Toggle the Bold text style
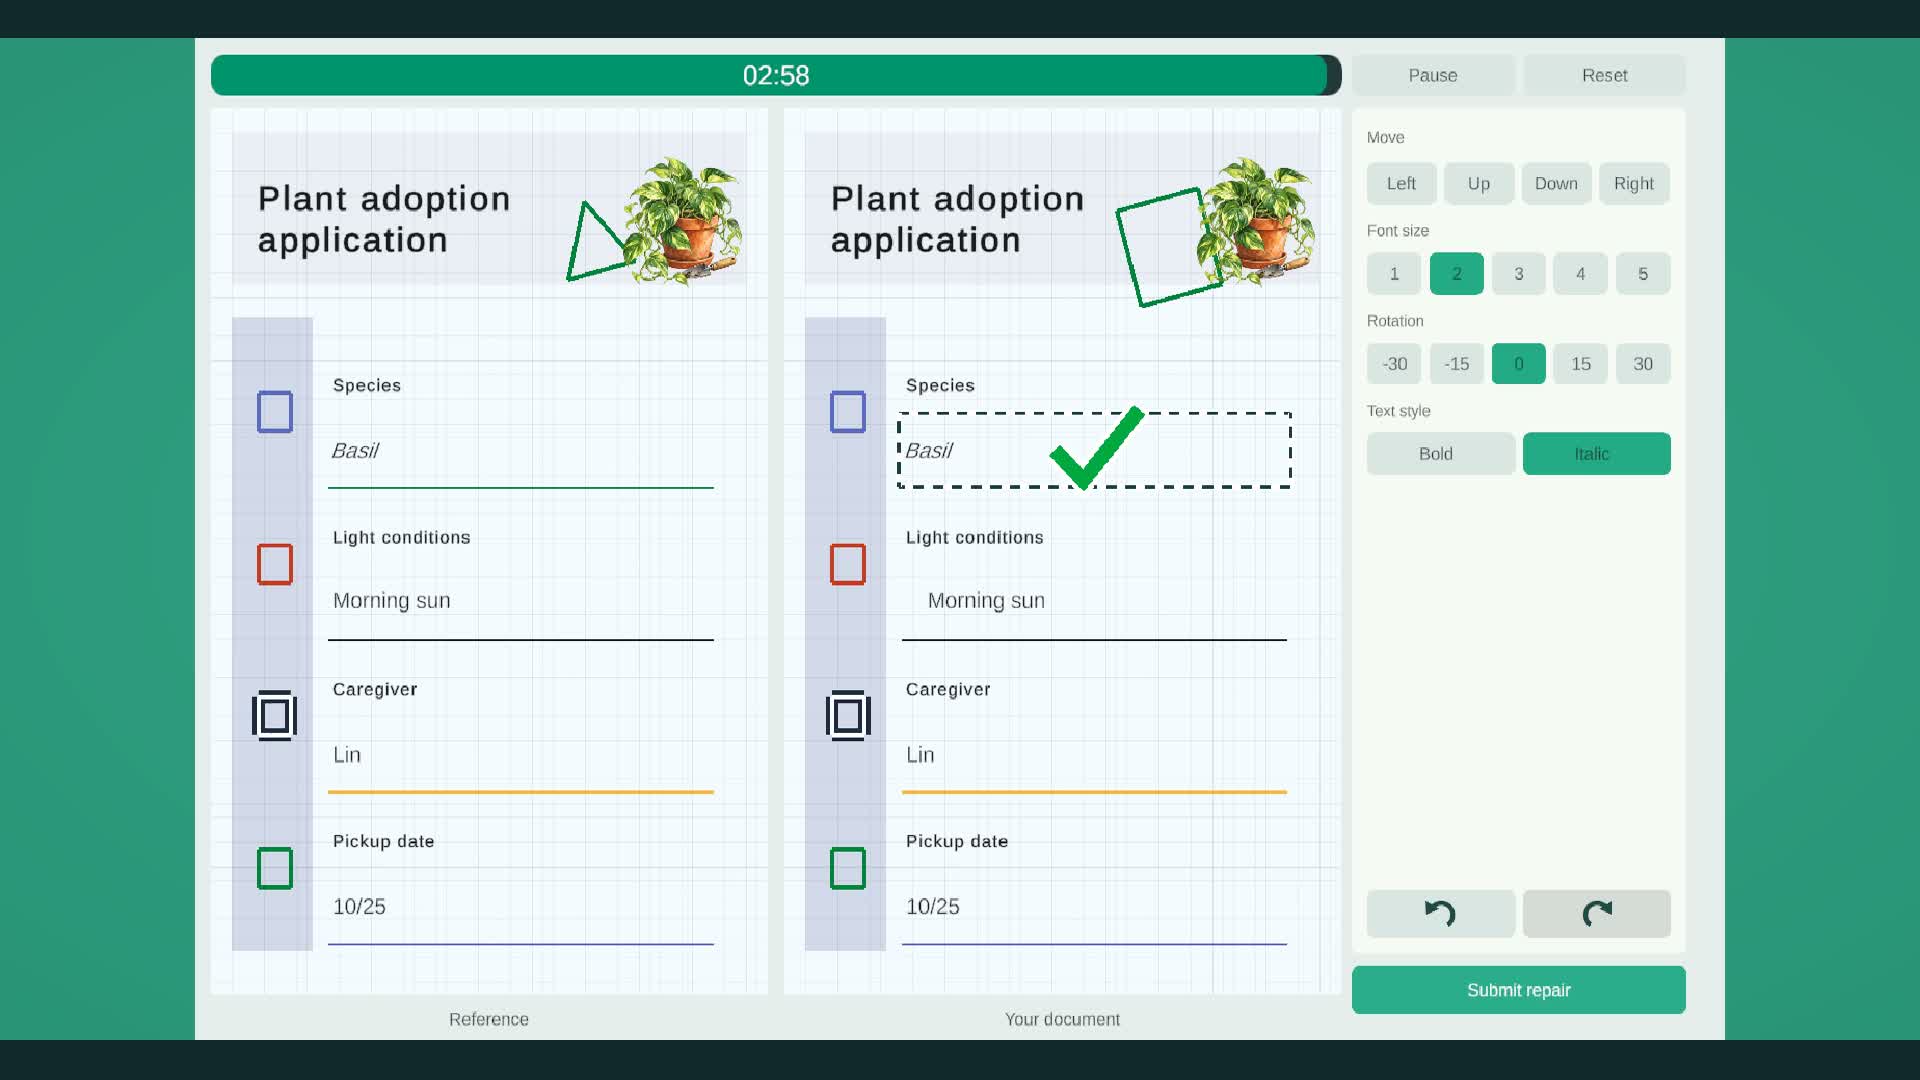Viewport: 1920px width, 1080px height. [1441, 454]
